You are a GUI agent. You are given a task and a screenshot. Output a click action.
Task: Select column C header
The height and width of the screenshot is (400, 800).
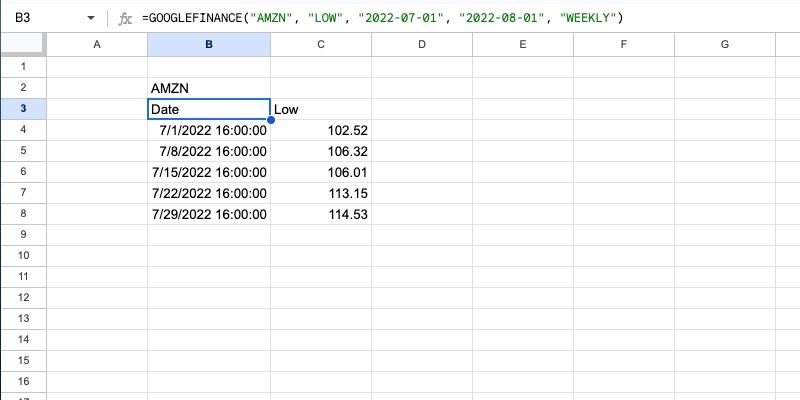pos(320,44)
